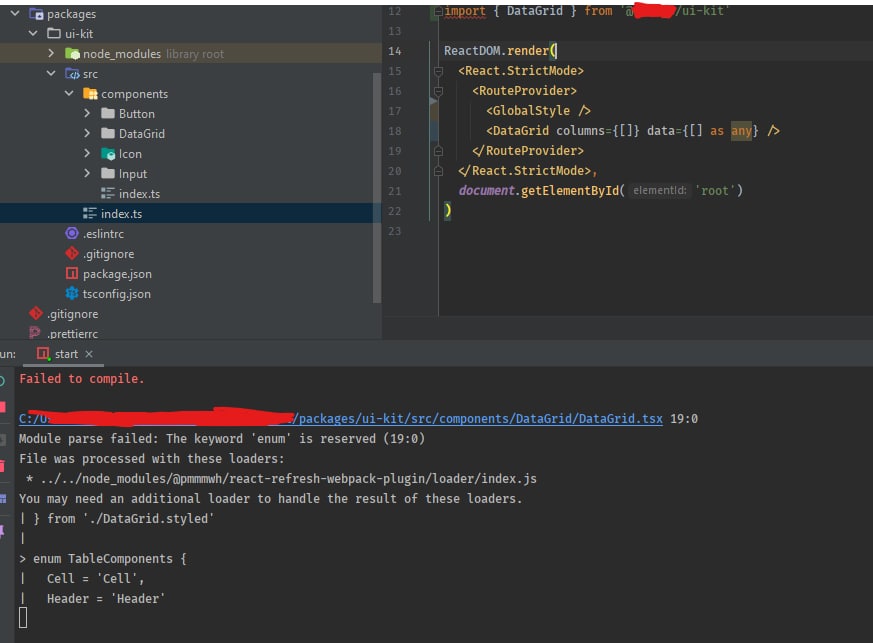Click the project tree vertical scrollbar

[377, 188]
